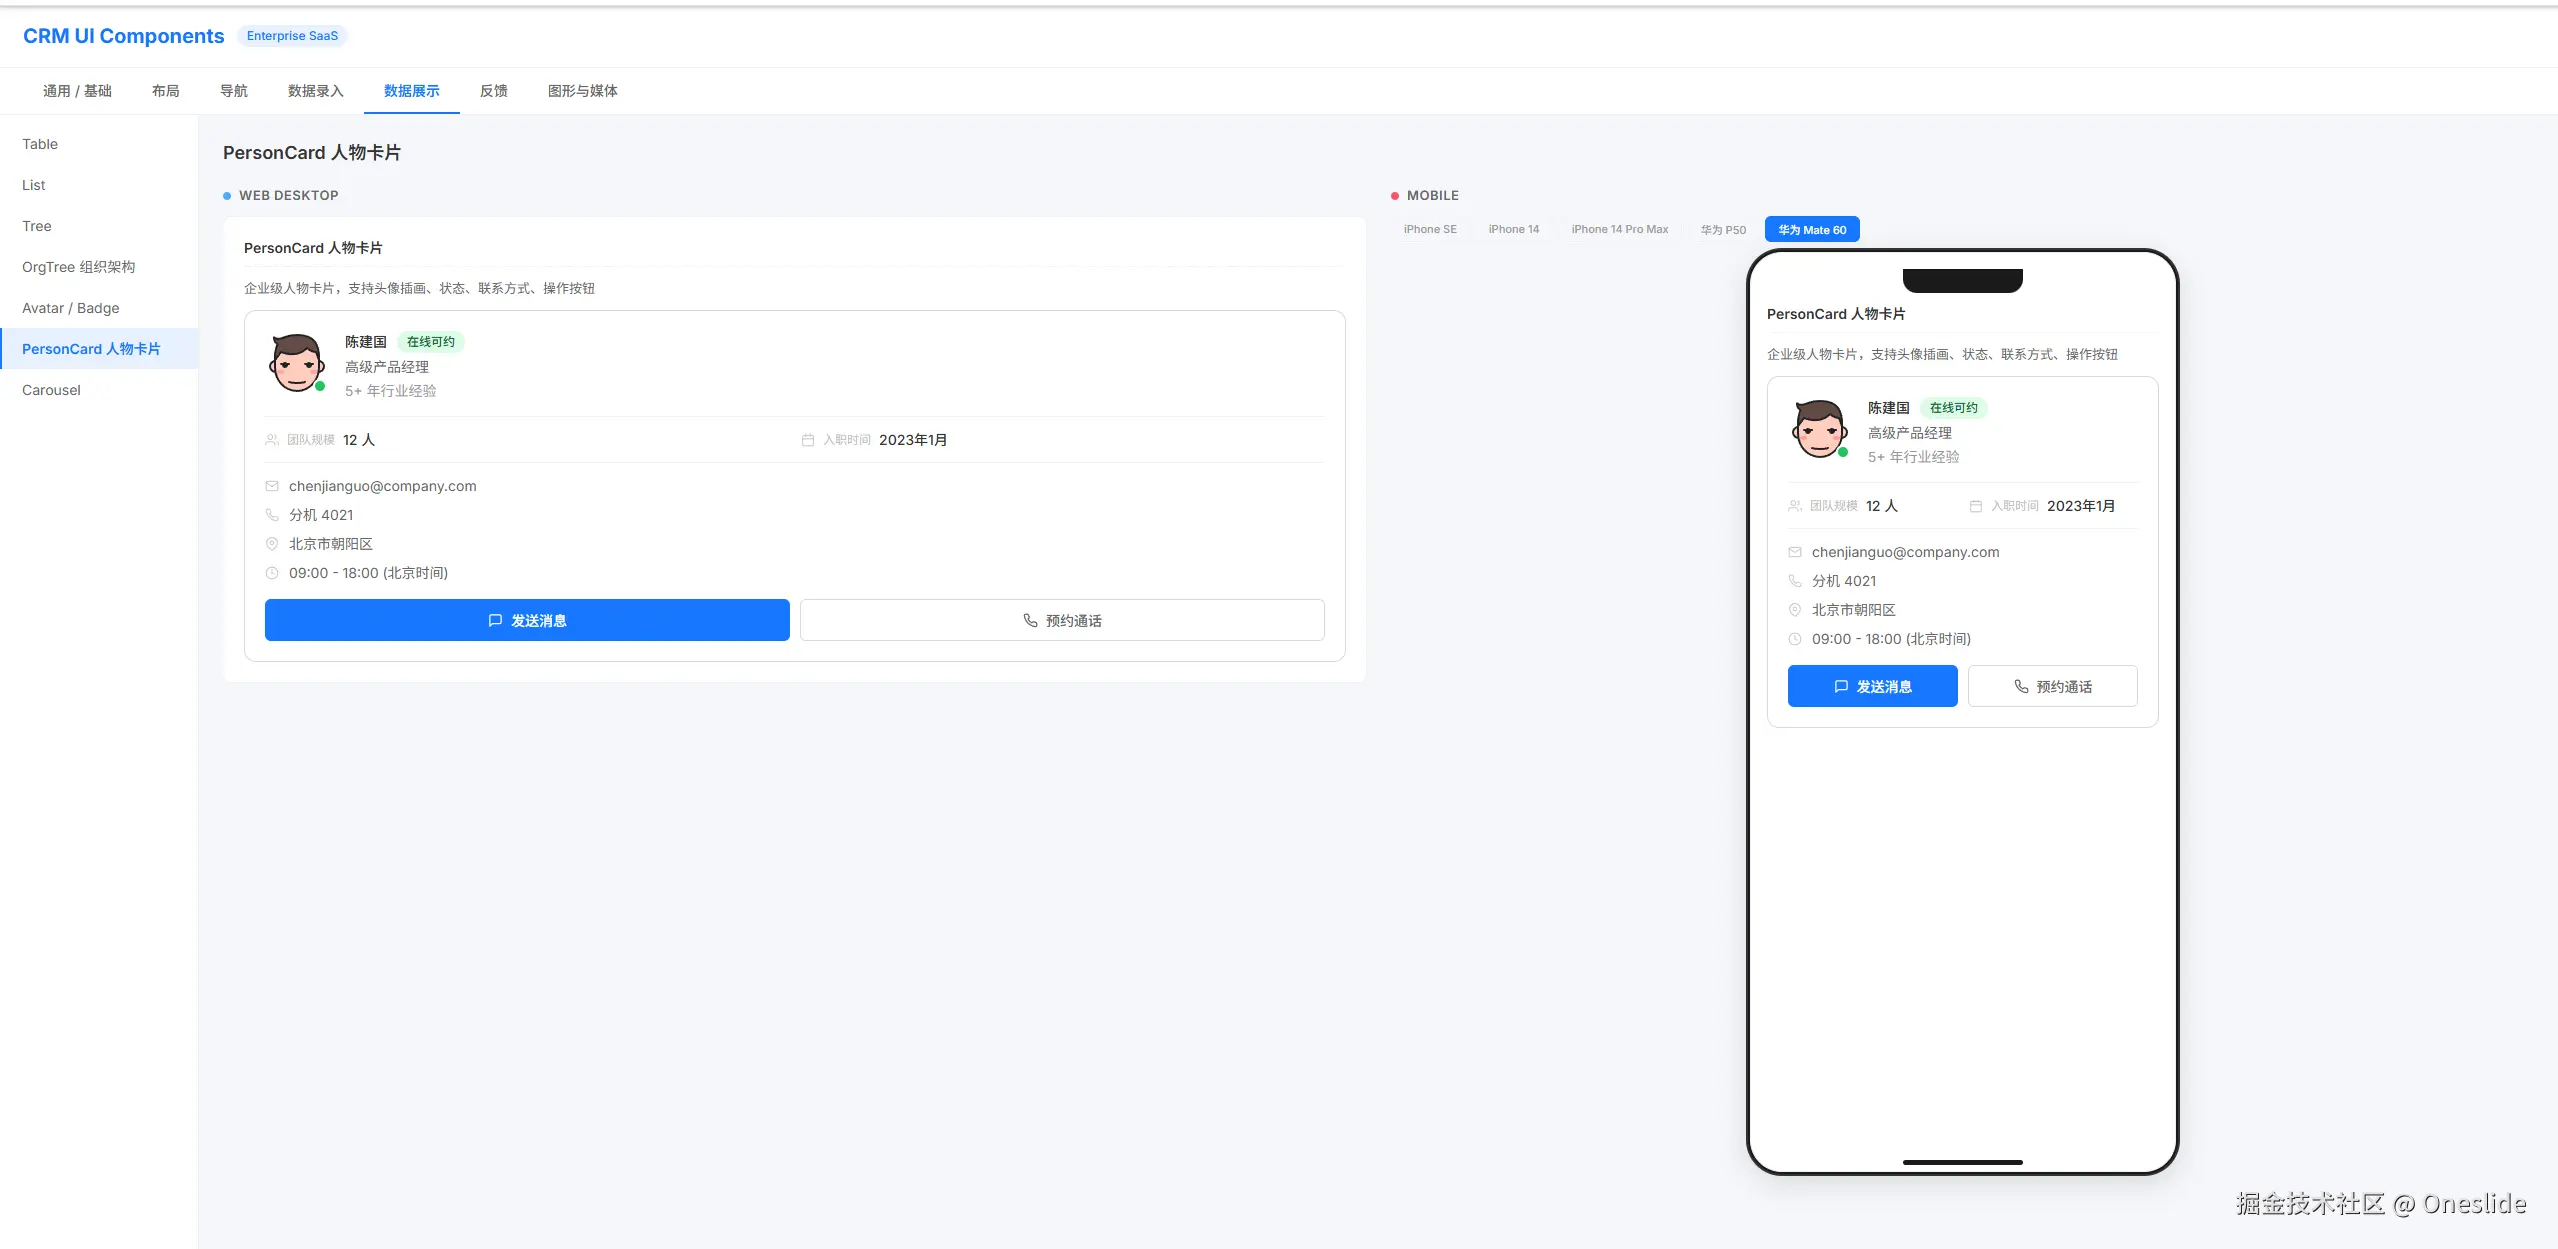Click the avatar illustration in desktop card
Image resolution: width=2558 pixels, height=1249 pixels.
point(297,363)
